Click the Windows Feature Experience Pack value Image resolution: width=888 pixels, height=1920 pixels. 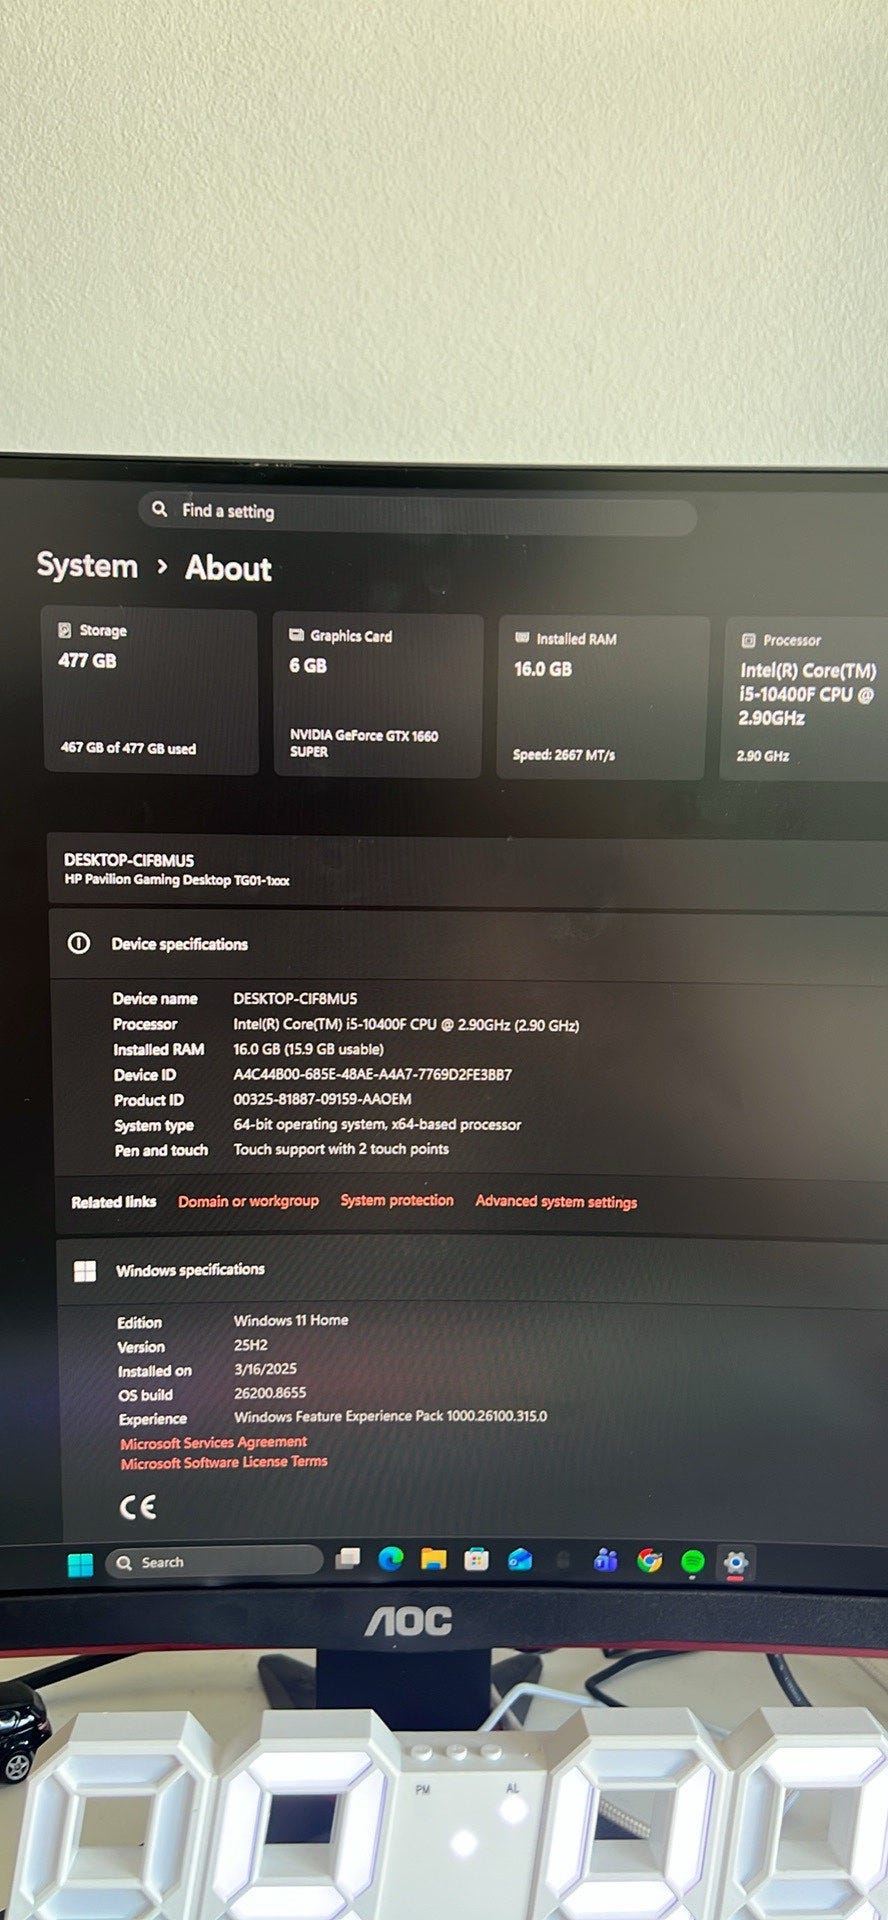click(390, 1416)
